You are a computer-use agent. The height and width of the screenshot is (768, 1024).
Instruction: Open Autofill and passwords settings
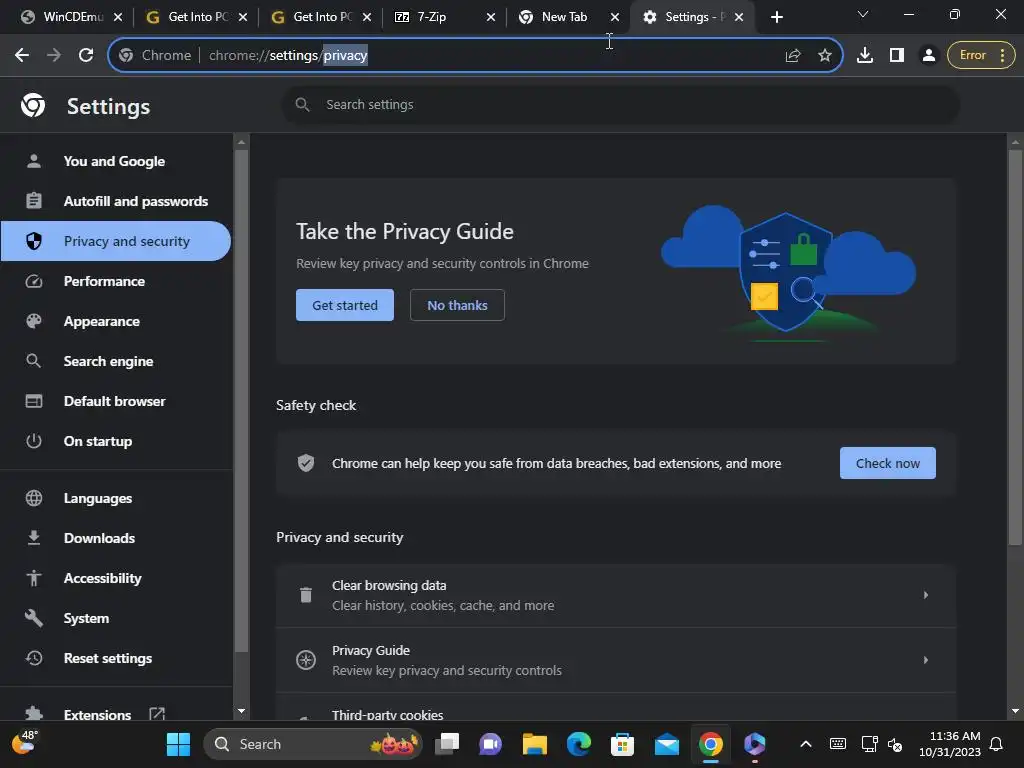click(x=115, y=201)
